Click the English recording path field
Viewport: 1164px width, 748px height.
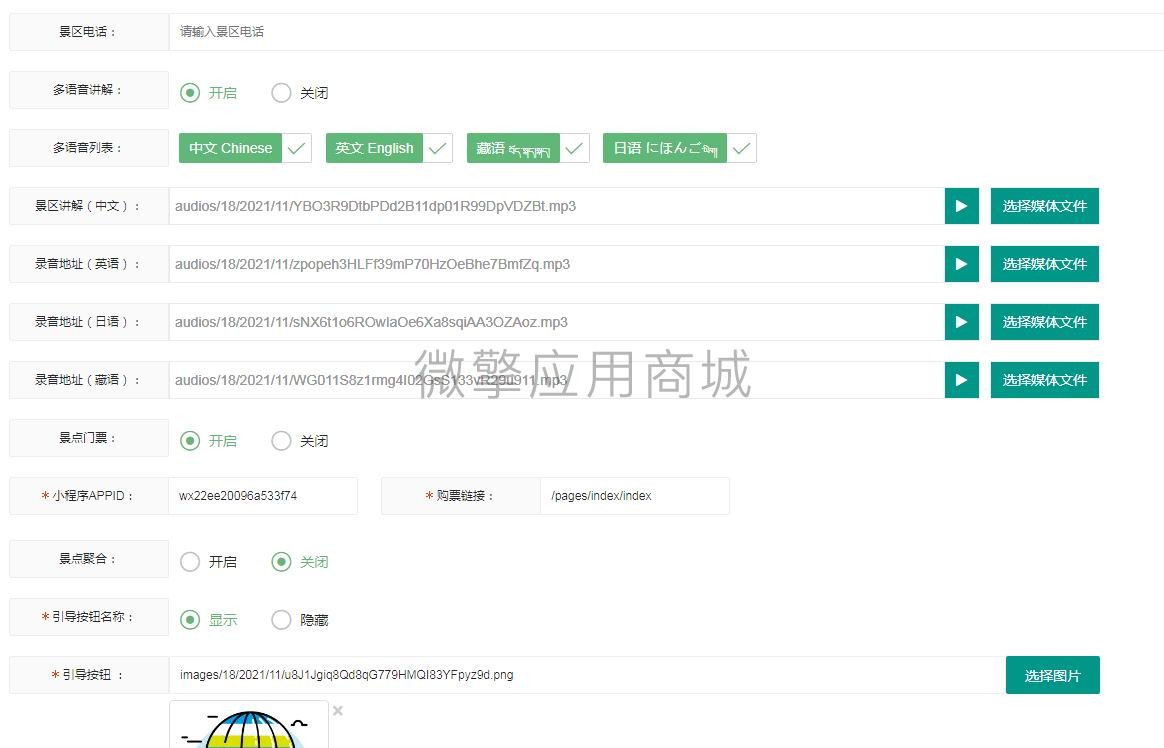pos(557,263)
